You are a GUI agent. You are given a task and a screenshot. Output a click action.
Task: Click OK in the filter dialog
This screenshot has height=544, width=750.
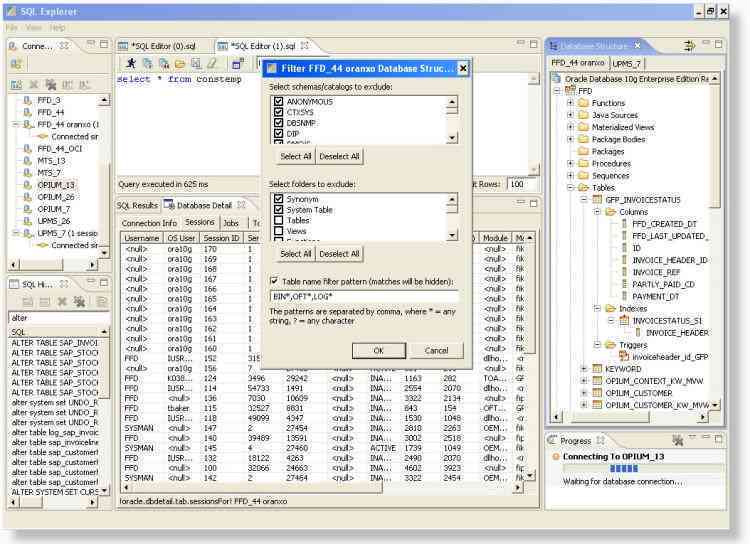tap(379, 350)
